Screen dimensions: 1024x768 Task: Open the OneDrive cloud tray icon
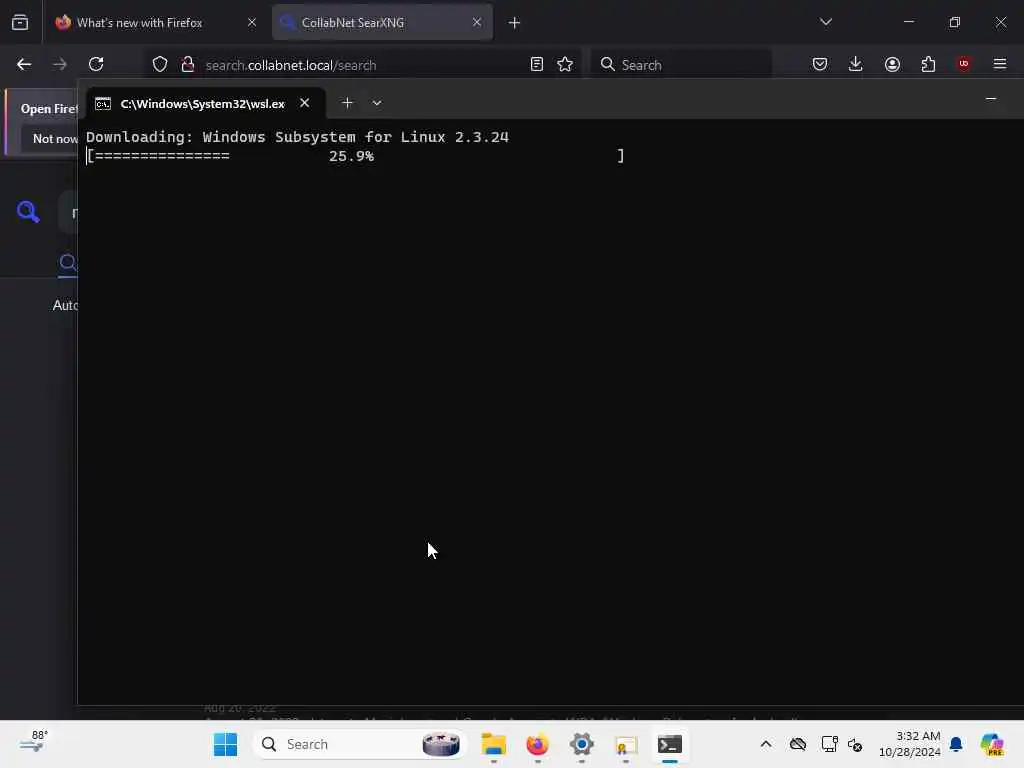coord(798,744)
